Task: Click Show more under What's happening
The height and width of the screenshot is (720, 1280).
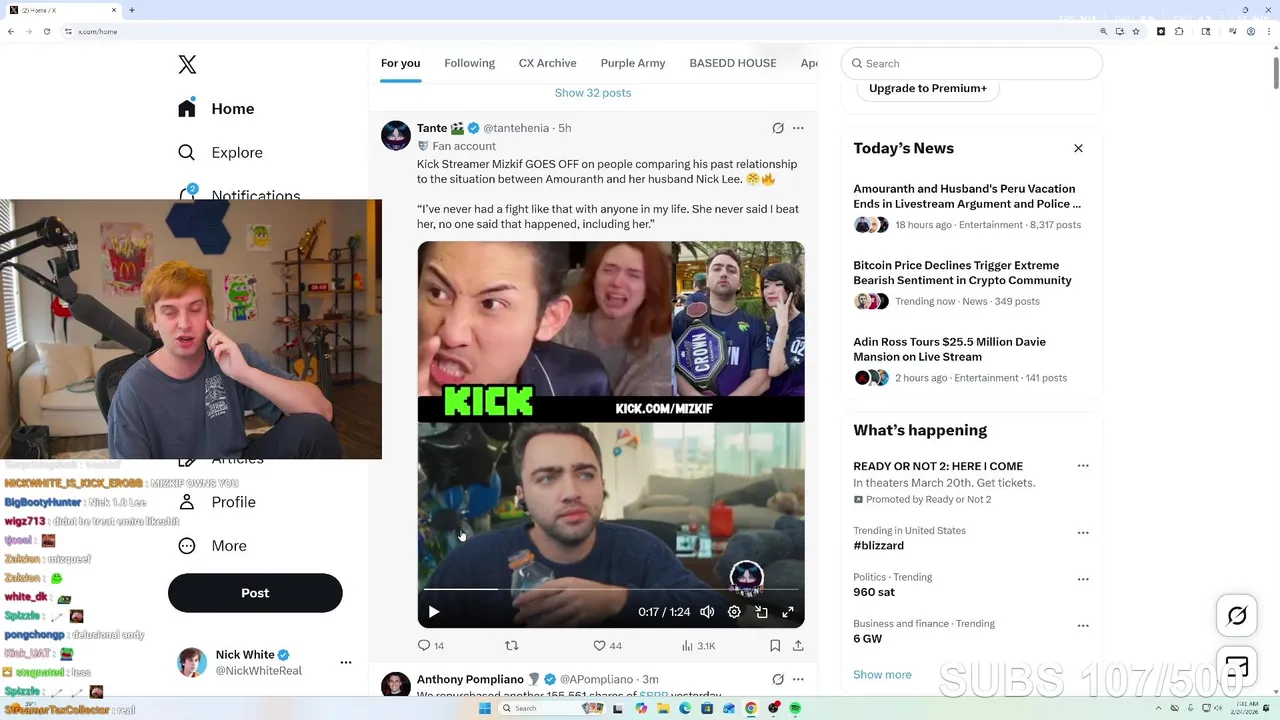Action: [882, 675]
